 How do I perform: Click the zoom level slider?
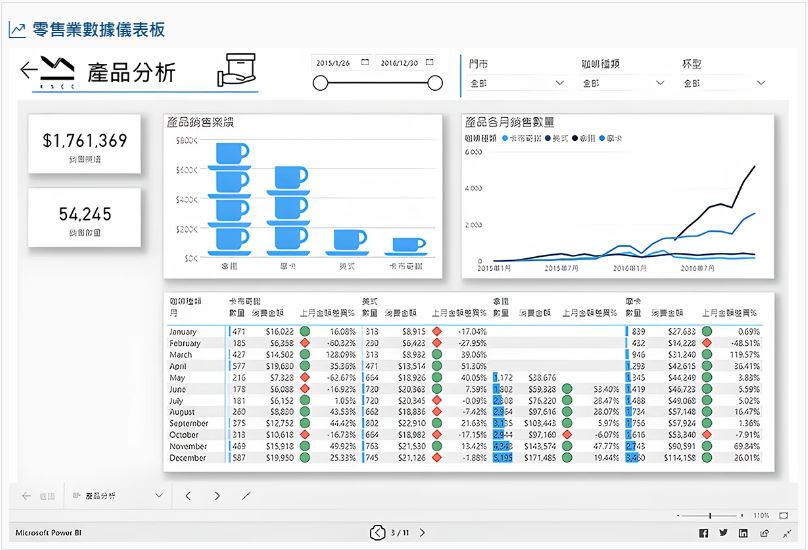(709, 515)
